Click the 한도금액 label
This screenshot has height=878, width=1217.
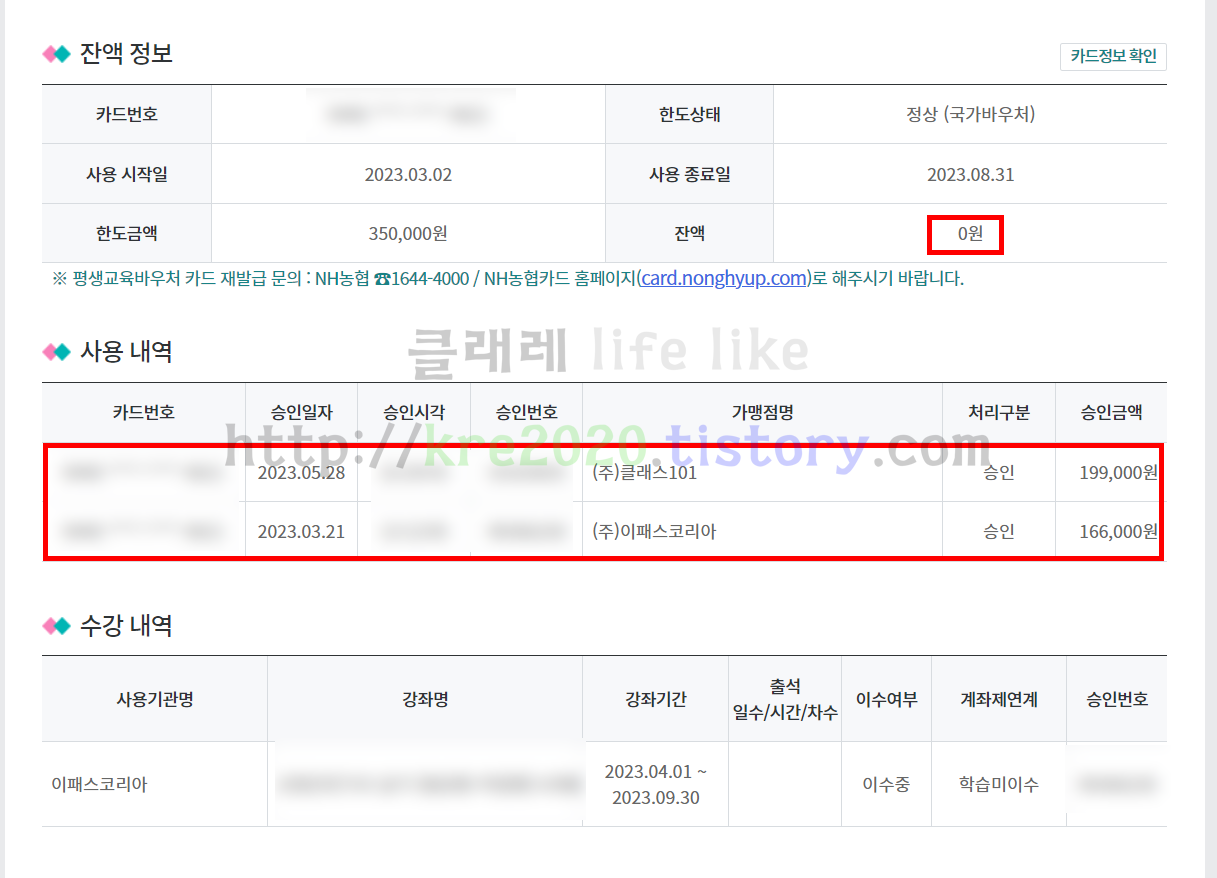[126, 233]
